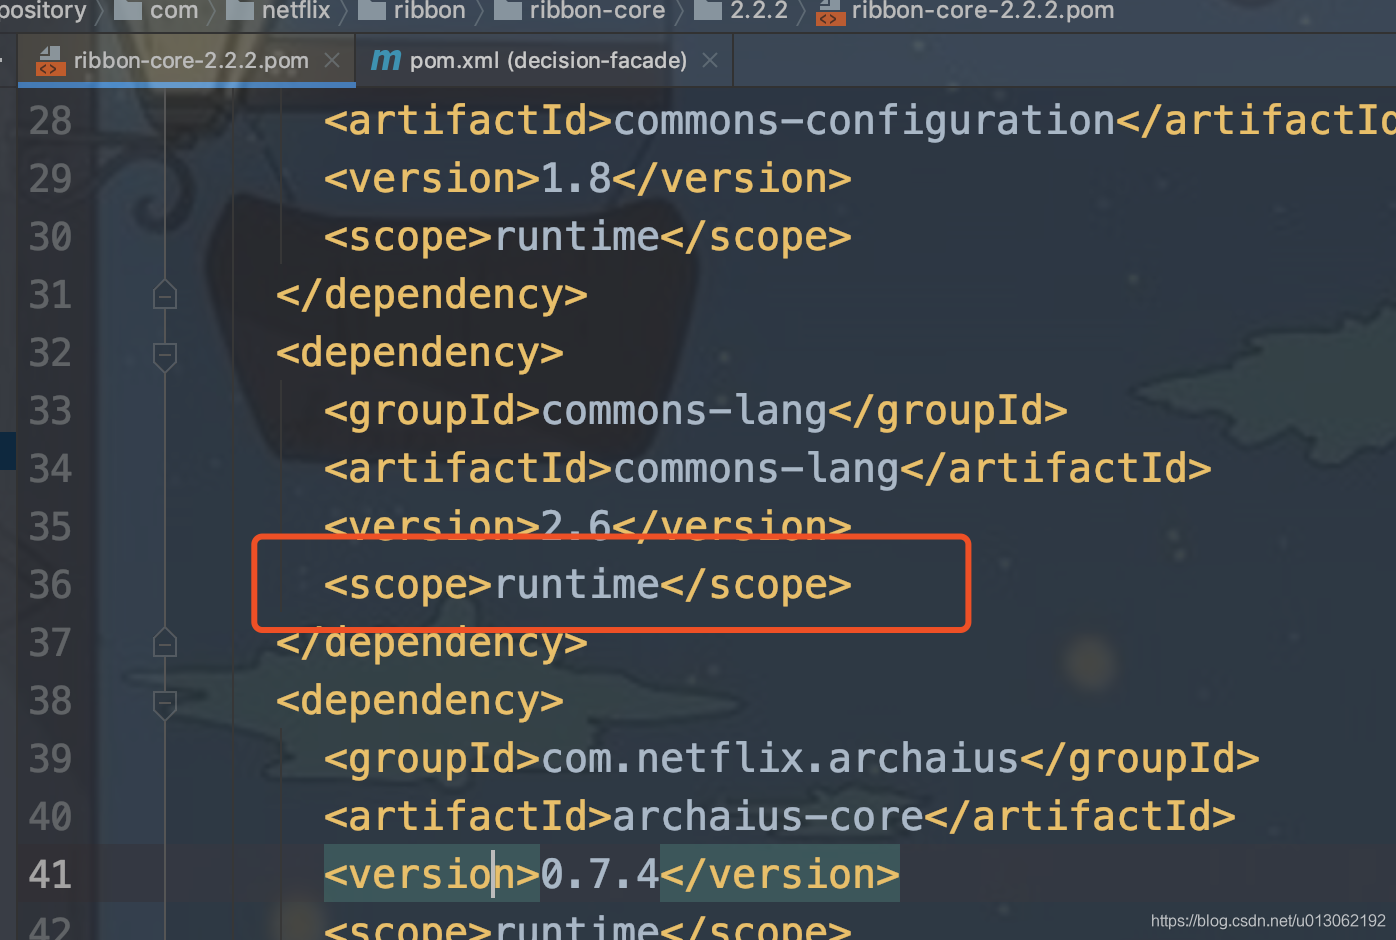Switch to the pom.xml (decision-facade) tab
Screen dimensions: 1396x940
pyautogui.click(x=545, y=60)
